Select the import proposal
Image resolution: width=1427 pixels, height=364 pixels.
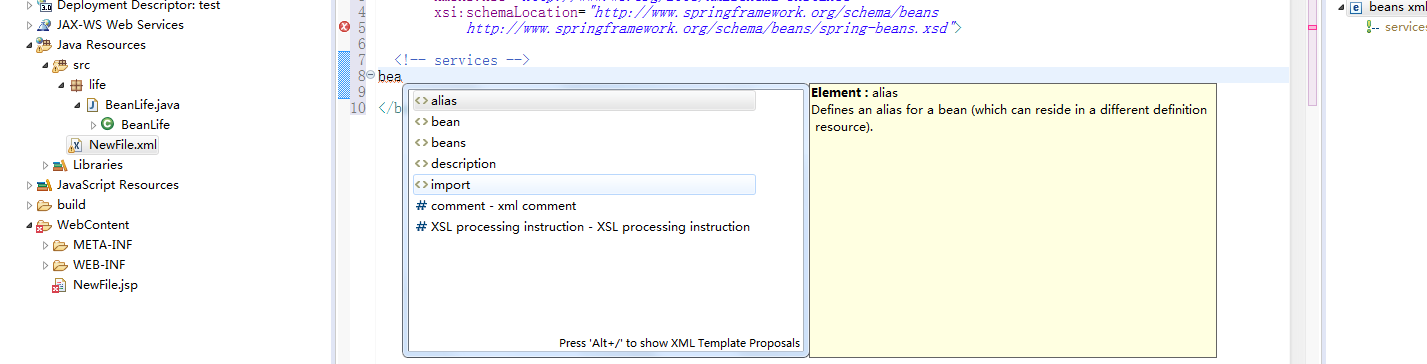pos(584,185)
